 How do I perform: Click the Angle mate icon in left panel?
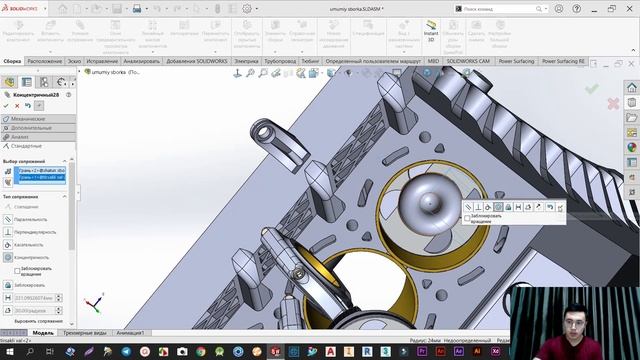(x=8, y=311)
